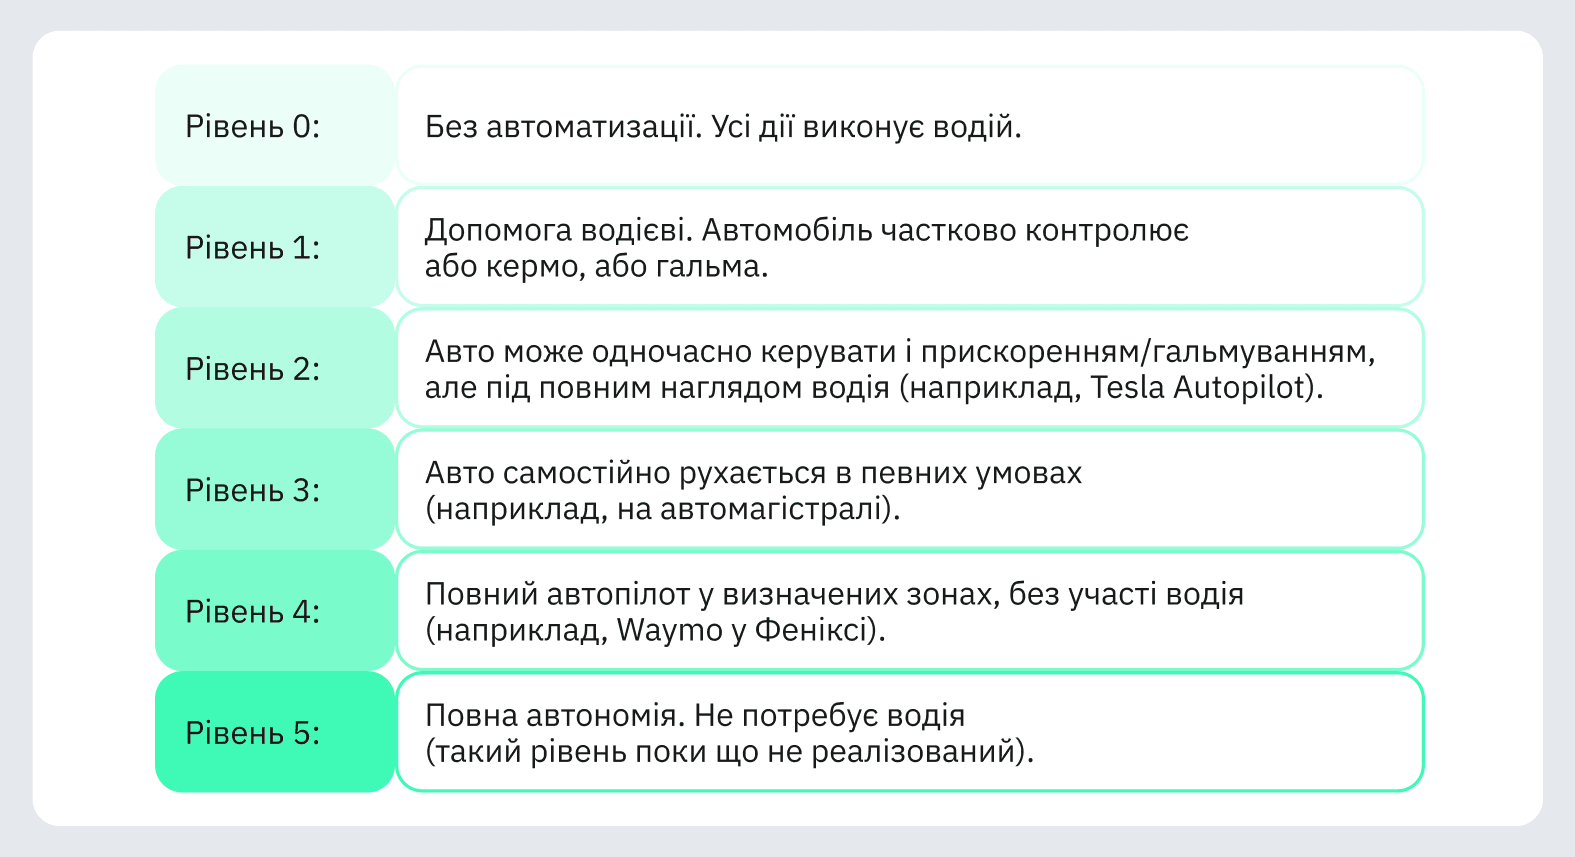The width and height of the screenshot is (1575, 857).
Task: Click the sentence "Усі дії виконує водій"
Action: click(864, 127)
